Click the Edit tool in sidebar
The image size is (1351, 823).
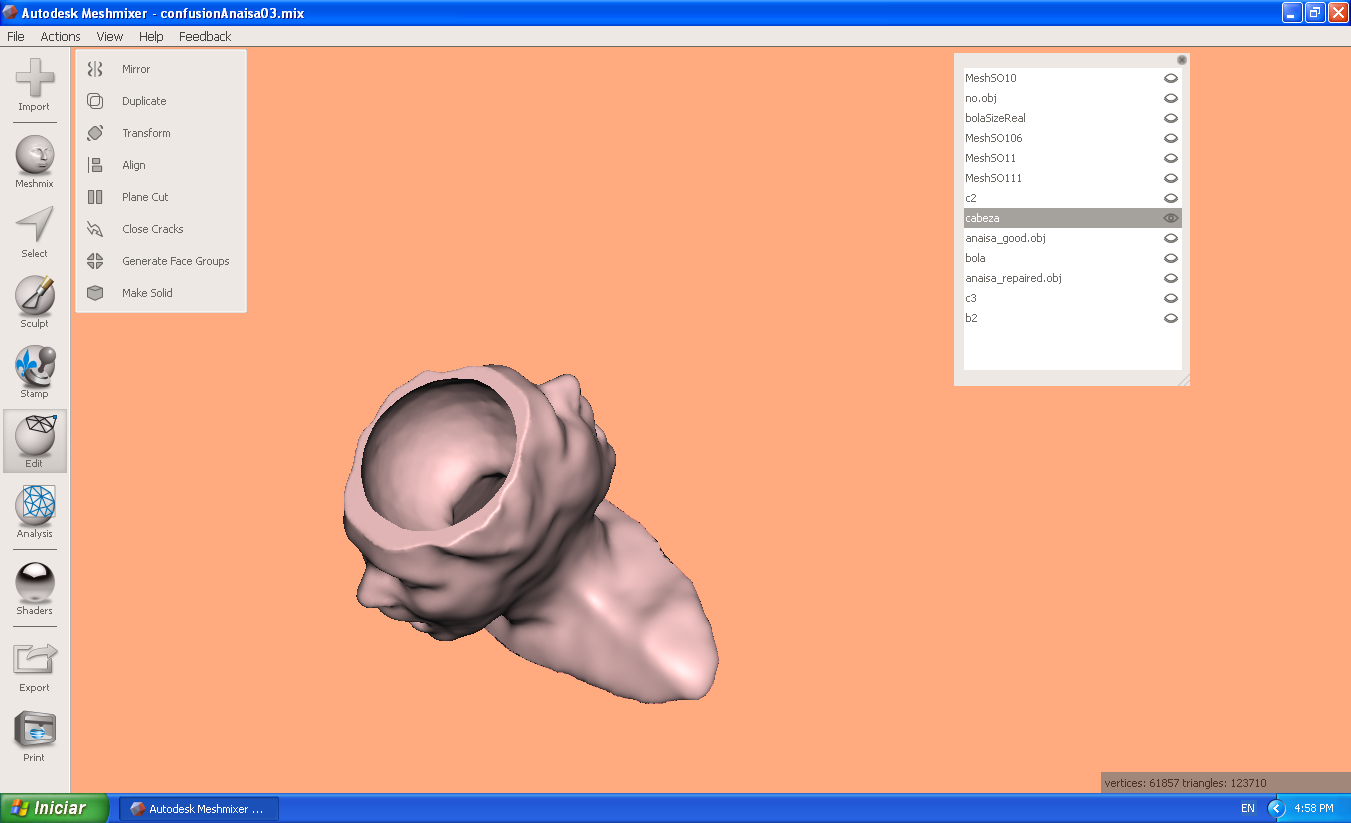pyautogui.click(x=35, y=441)
